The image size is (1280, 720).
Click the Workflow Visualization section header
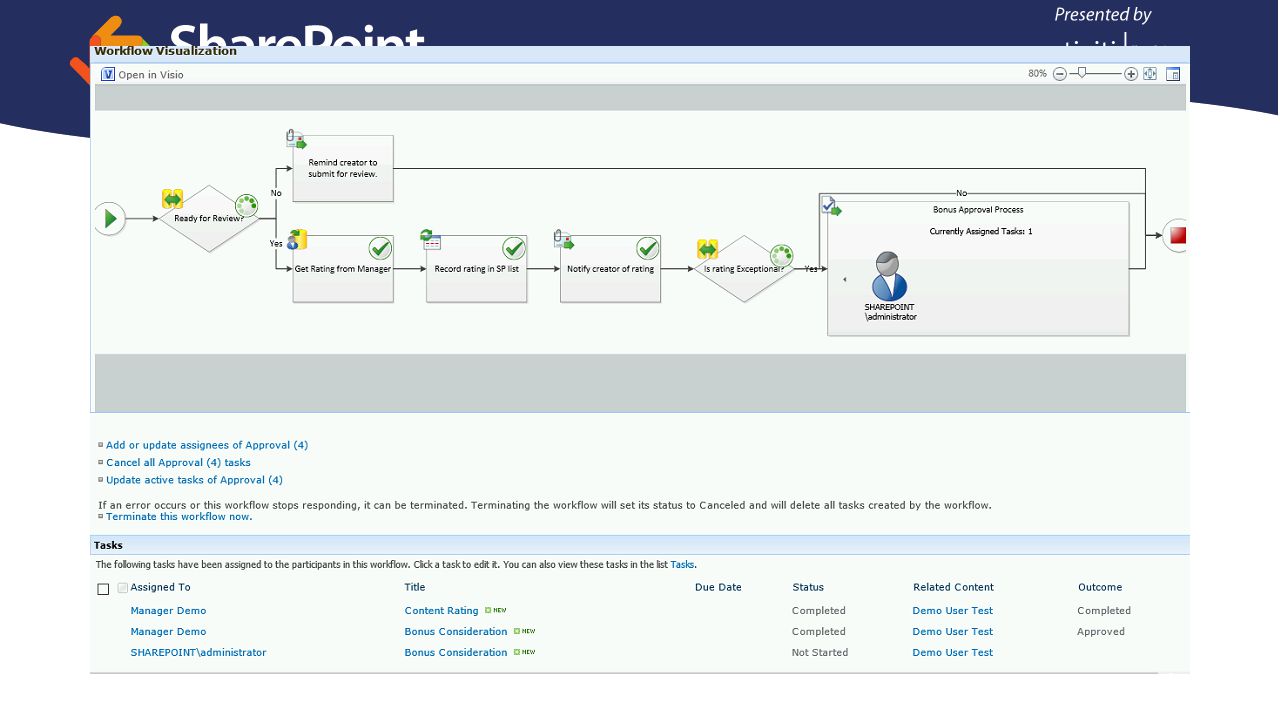pyautogui.click(x=166, y=51)
